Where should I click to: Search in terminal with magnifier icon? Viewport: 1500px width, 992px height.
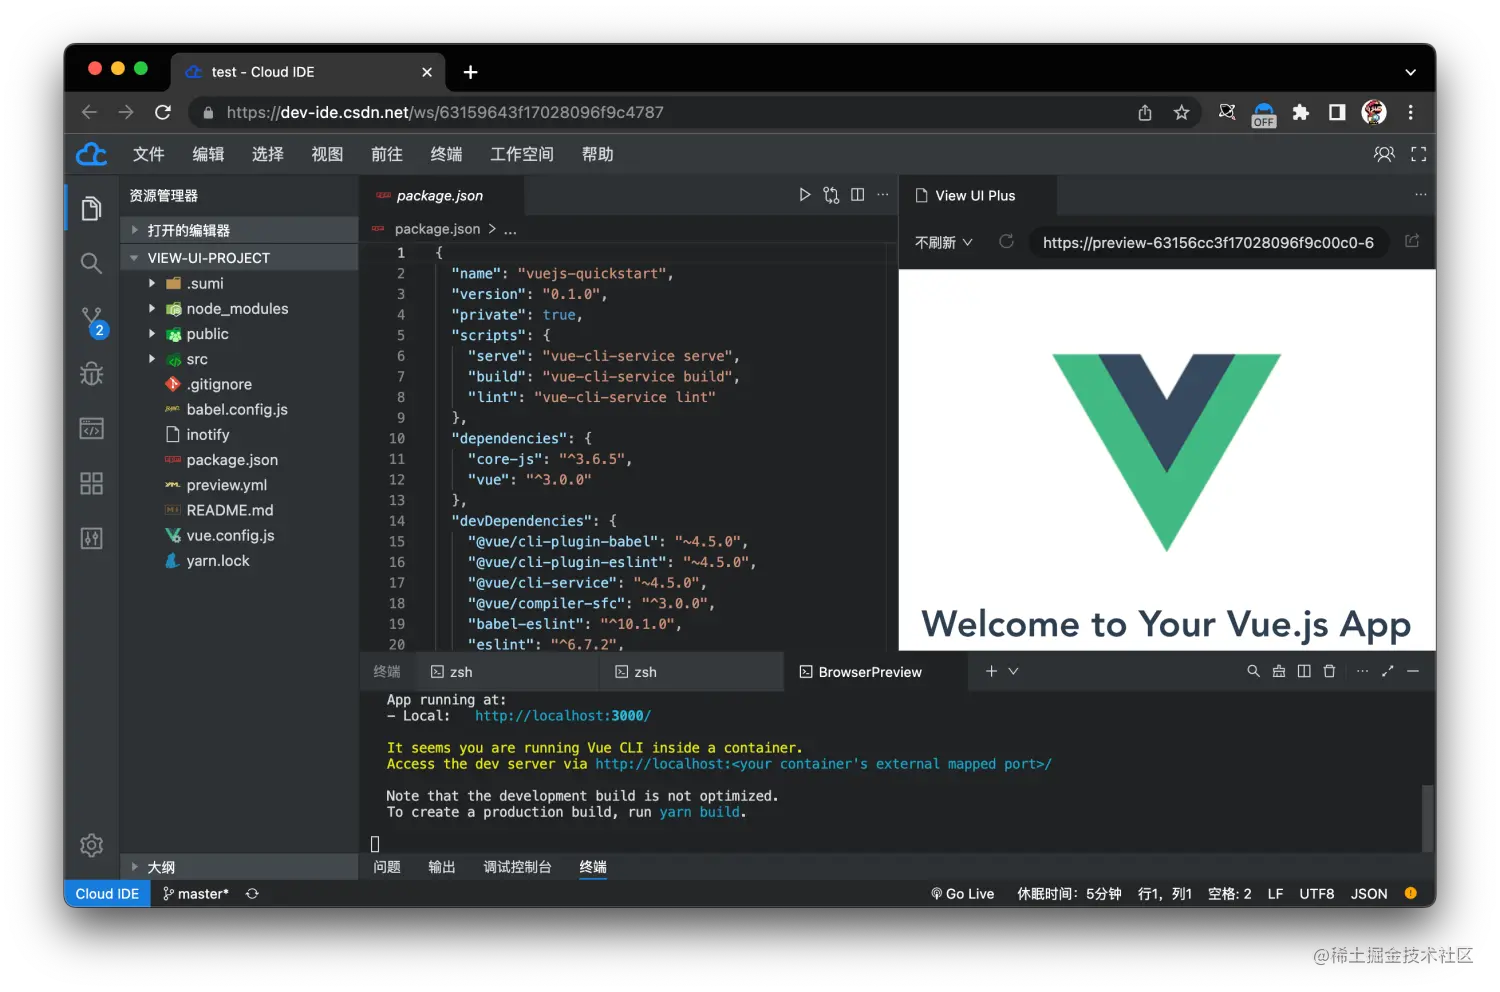1253,671
